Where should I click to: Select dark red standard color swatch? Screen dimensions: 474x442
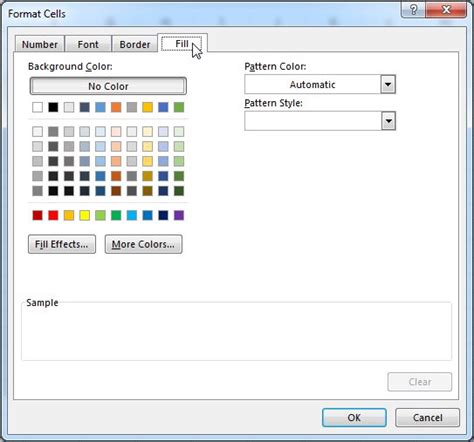pyautogui.click(x=37, y=215)
